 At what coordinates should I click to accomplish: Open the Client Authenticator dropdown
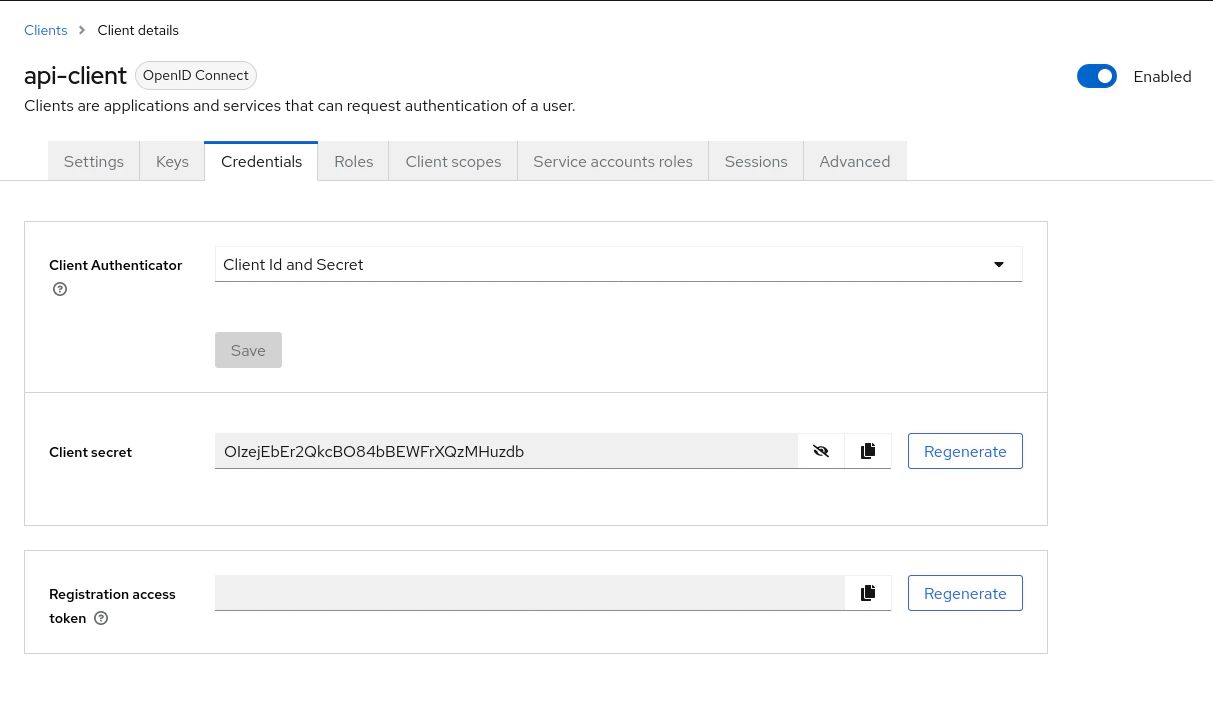point(618,264)
